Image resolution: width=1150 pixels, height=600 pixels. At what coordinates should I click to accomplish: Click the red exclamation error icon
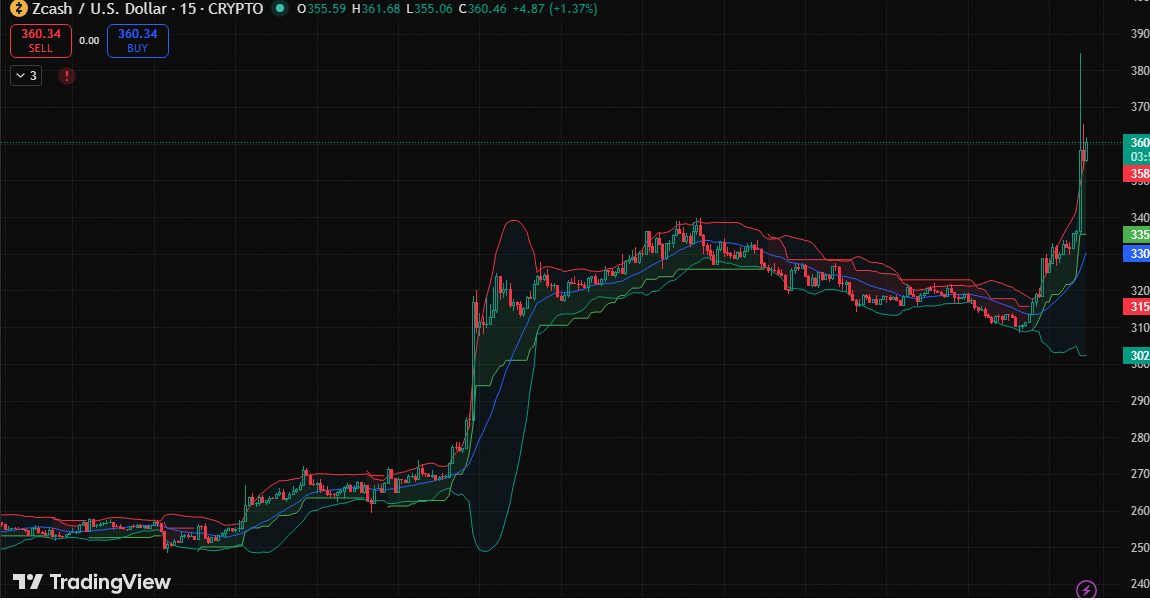(67, 76)
